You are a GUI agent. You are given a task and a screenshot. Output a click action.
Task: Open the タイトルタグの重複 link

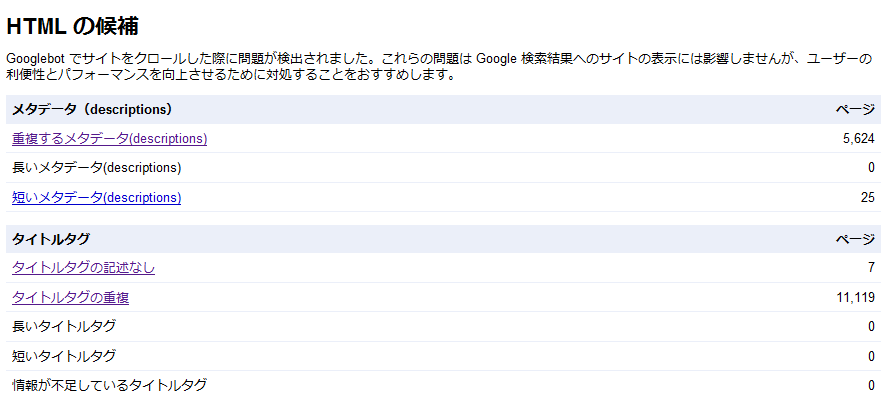[70, 298]
